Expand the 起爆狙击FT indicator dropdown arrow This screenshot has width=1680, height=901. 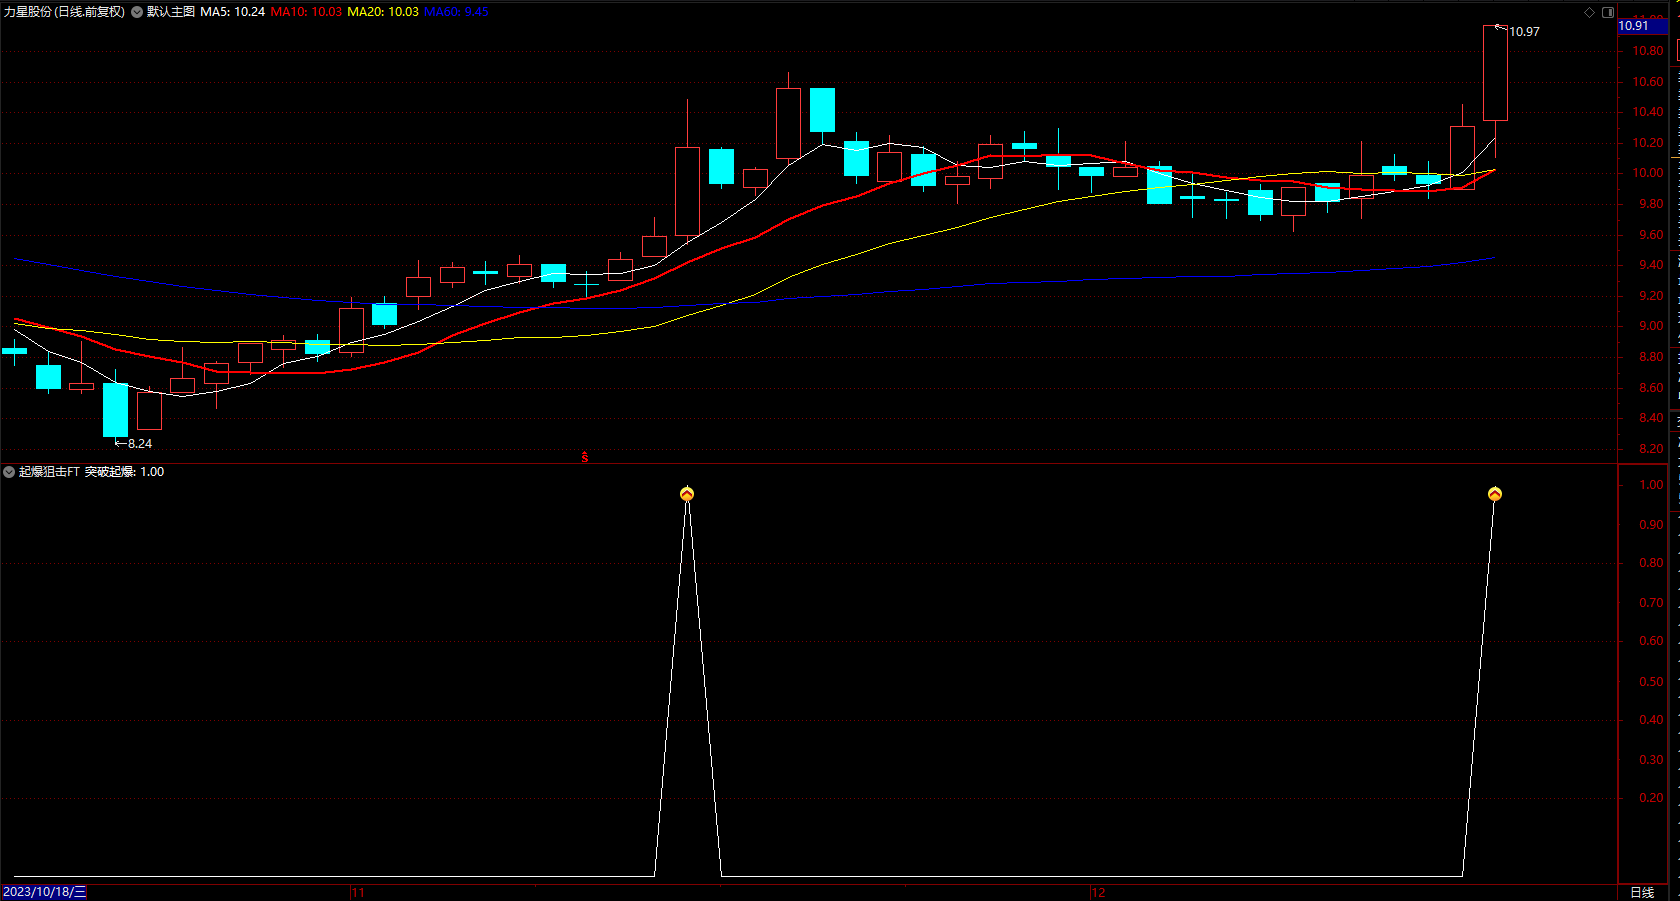click(9, 472)
